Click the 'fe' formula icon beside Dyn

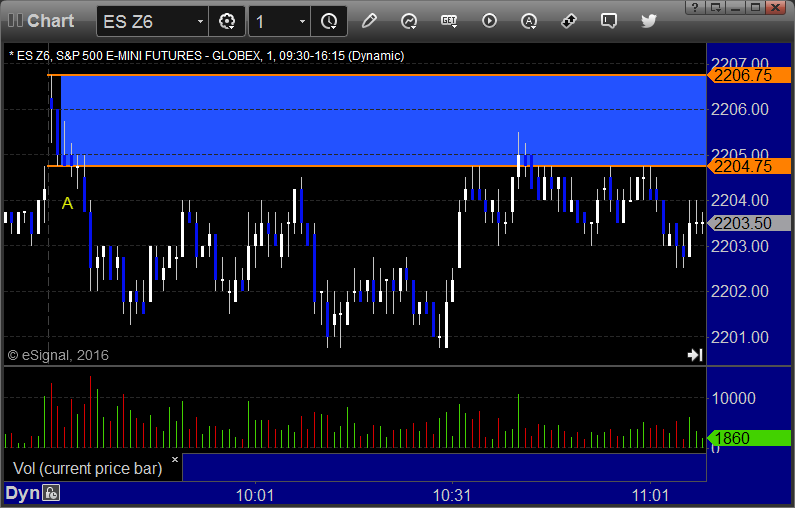[x=51, y=493]
